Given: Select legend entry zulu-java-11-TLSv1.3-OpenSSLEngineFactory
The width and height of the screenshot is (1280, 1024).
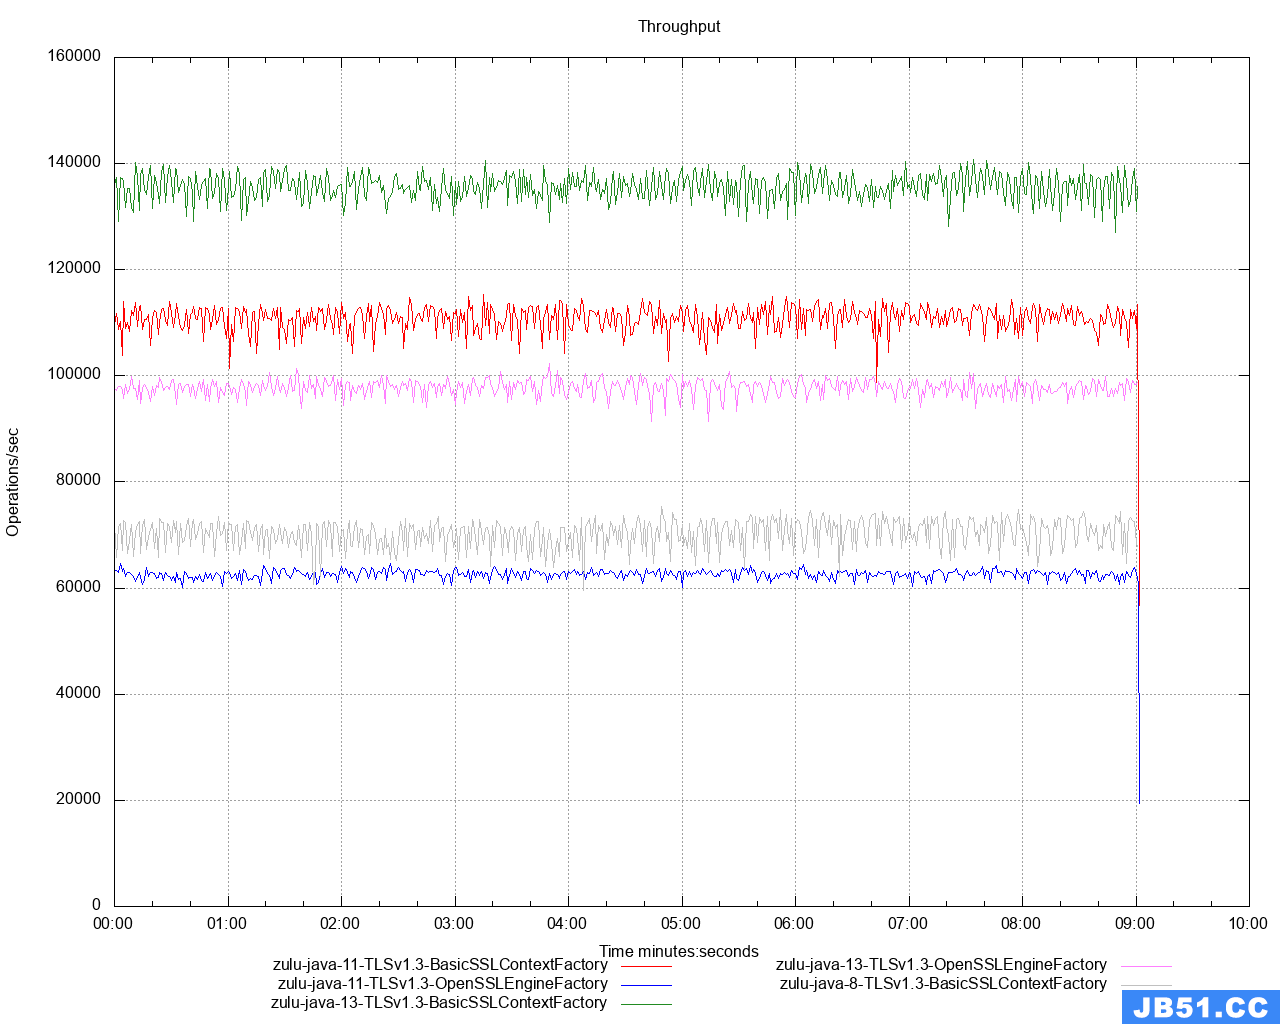Looking at the screenshot, I should click(x=443, y=984).
